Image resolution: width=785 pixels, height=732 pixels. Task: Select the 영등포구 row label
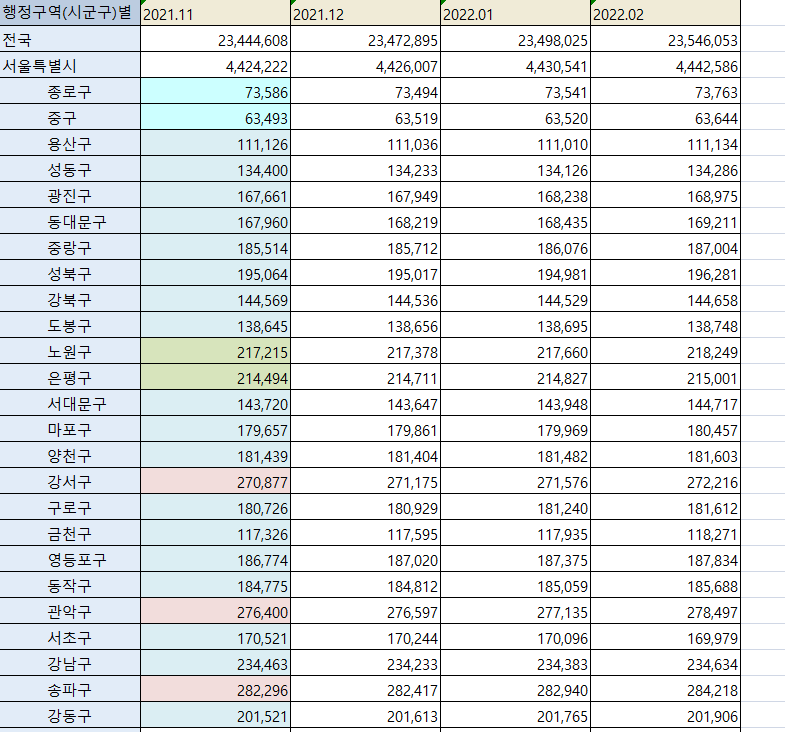[x=70, y=559]
